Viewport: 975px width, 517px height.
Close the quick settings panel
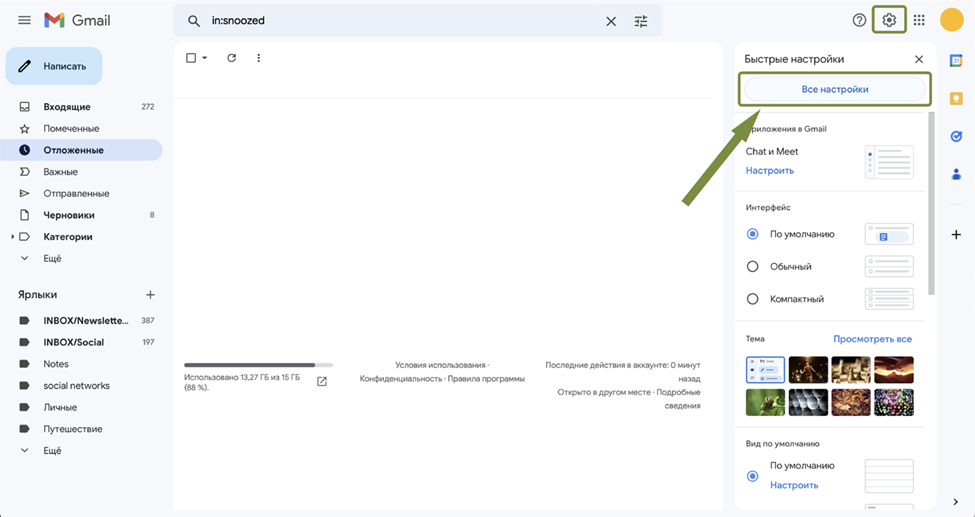tap(919, 59)
